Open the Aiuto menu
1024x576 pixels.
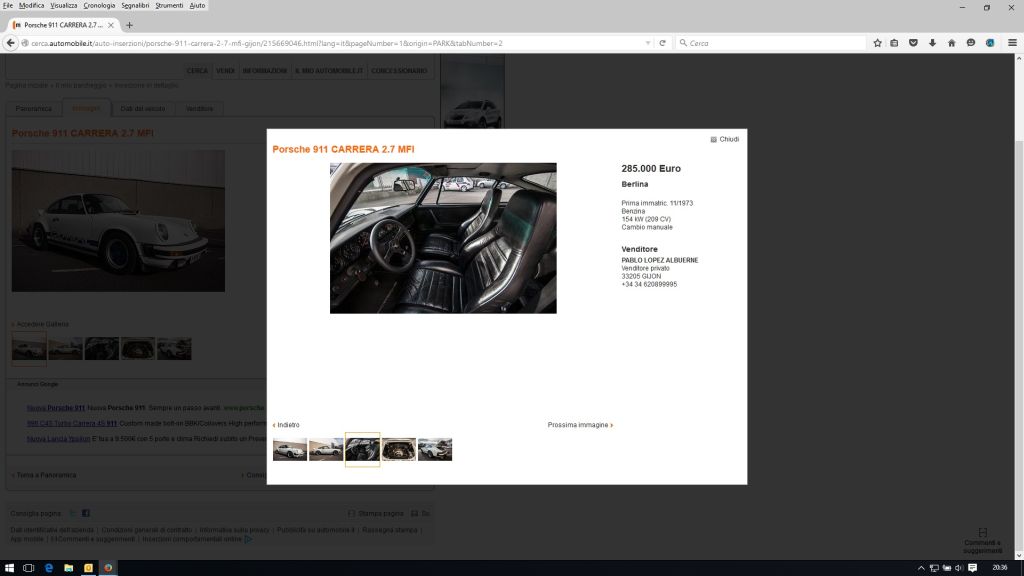[197, 5]
